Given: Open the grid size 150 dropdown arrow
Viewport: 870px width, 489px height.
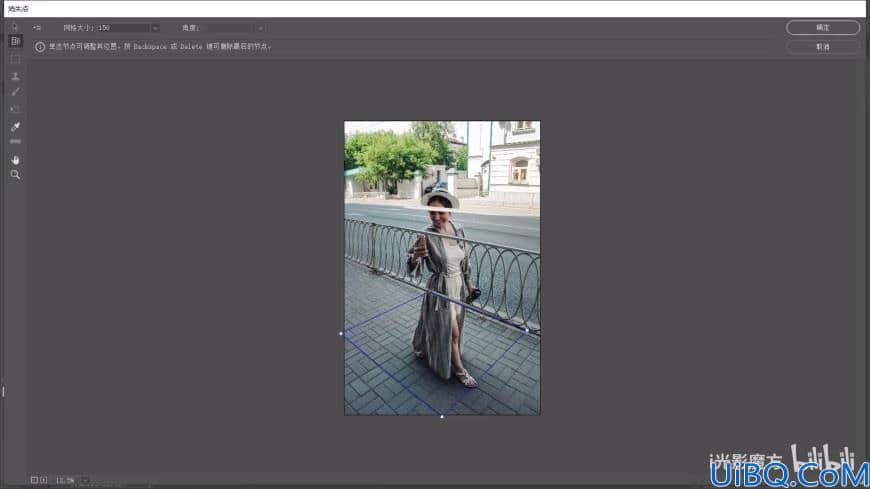Looking at the screenshot, I should click(155, 28).
